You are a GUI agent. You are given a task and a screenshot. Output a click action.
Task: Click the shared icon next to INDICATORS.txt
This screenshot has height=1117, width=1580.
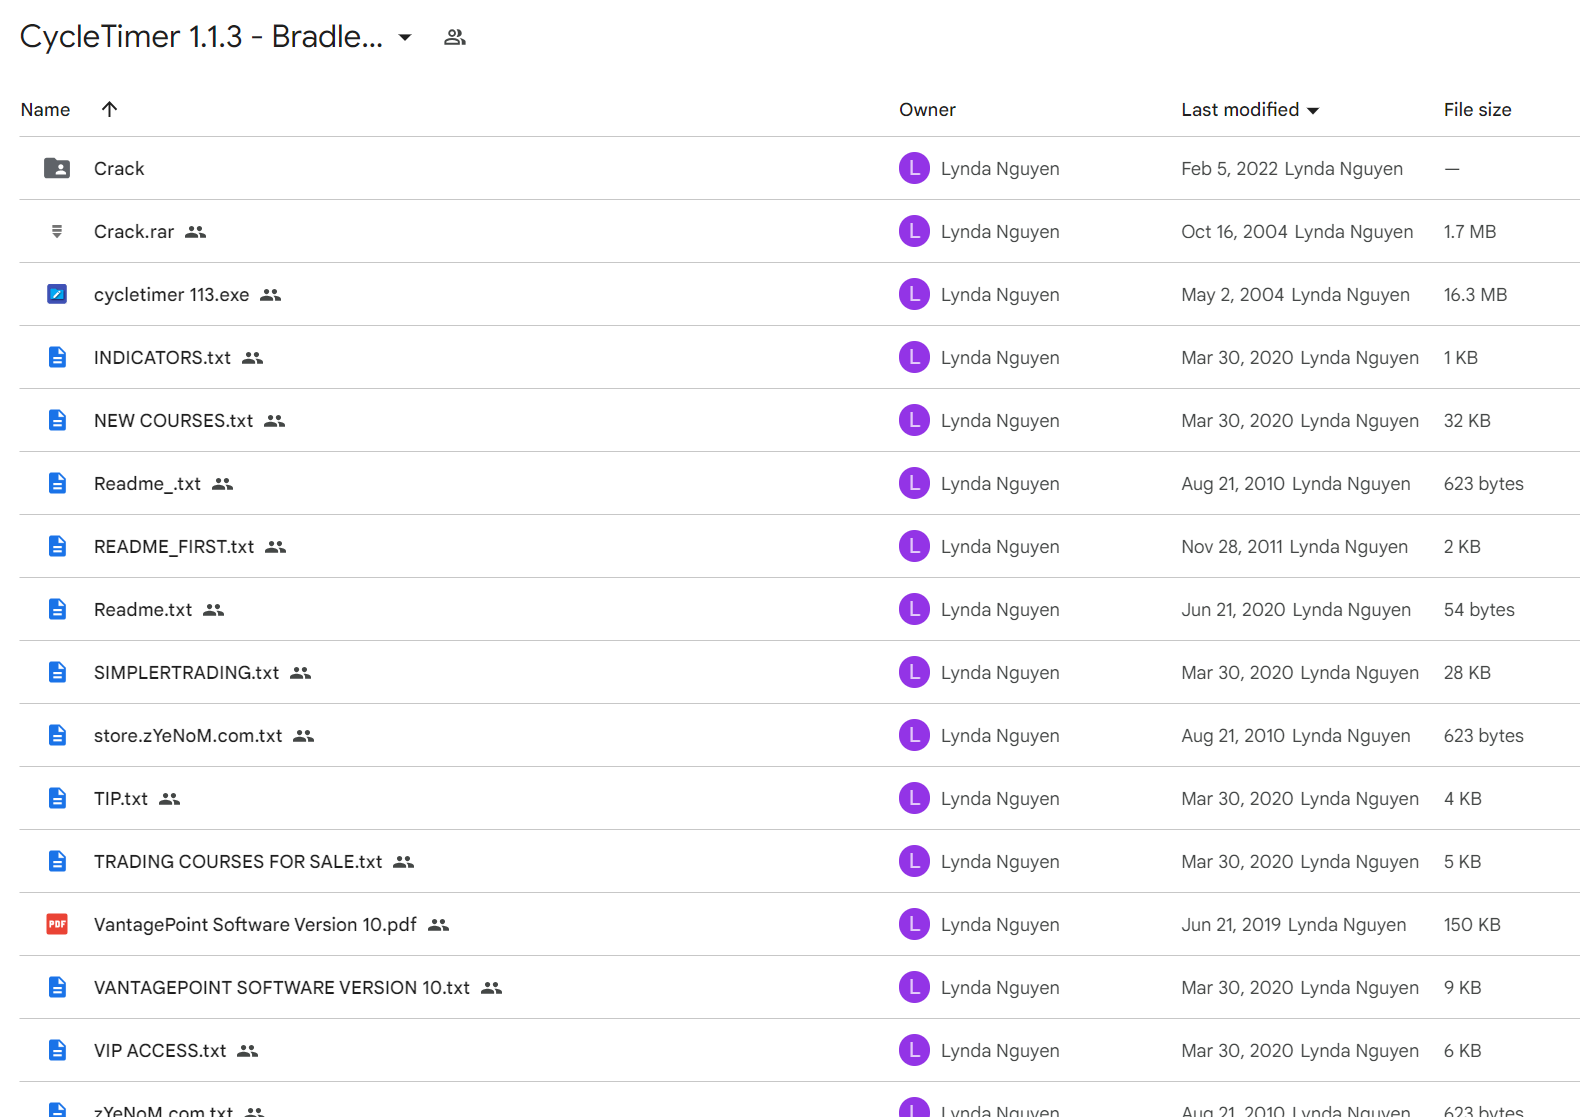(253, 358)
